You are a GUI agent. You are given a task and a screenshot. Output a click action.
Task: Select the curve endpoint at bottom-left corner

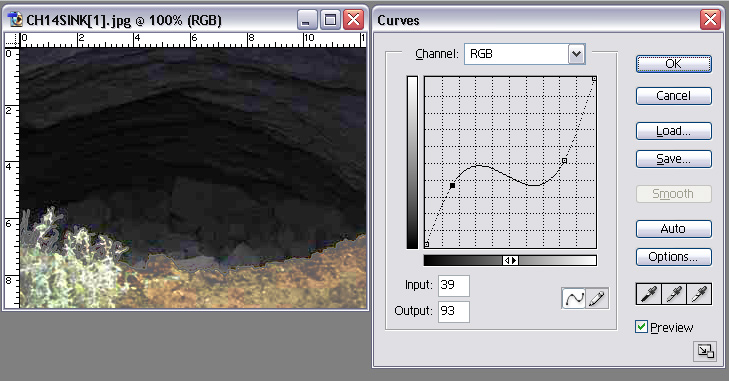426,244
